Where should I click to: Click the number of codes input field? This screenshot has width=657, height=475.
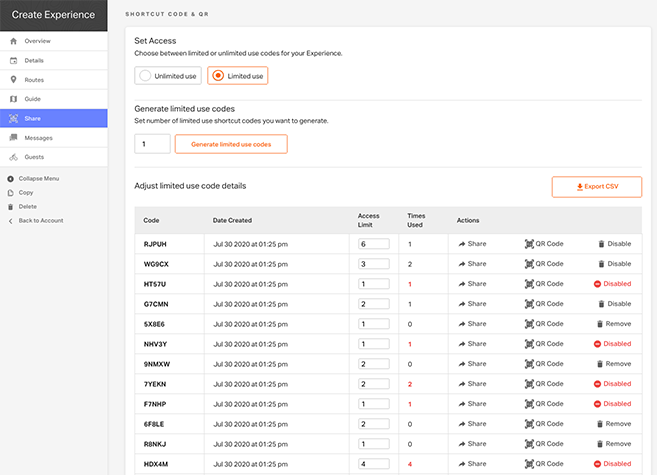(x=153, y=144)
